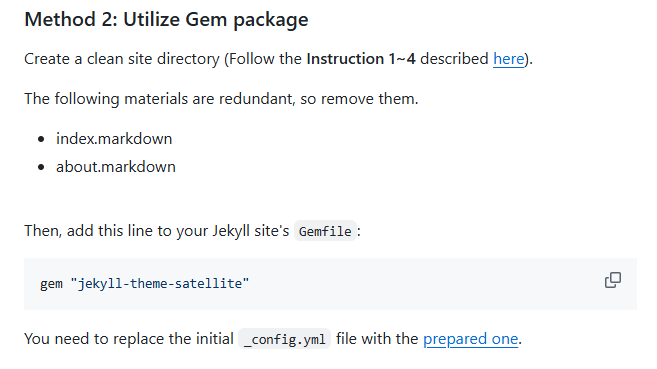This screenshot has height=369, width=657.
Task: Click the bullet point before index.markdown
Action: pyautogui.click(x=41, y=139)
